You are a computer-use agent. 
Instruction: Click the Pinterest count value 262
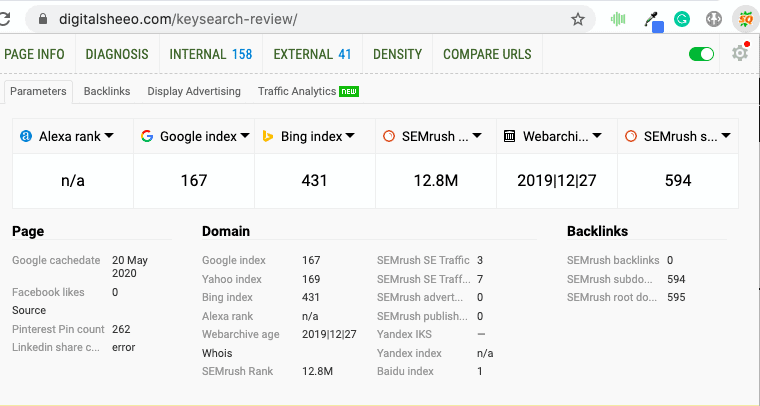[121, 329]
